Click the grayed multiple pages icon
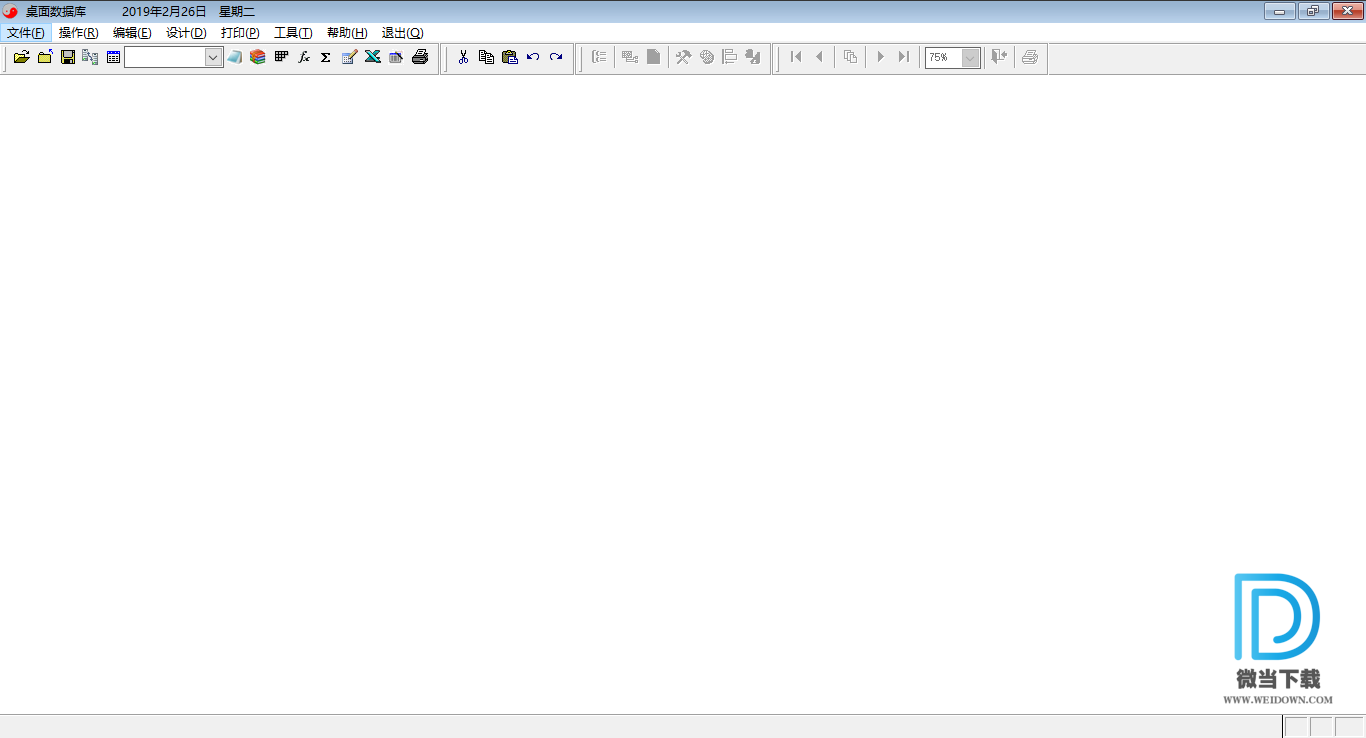1366x738 pixels. pos(850,57)
